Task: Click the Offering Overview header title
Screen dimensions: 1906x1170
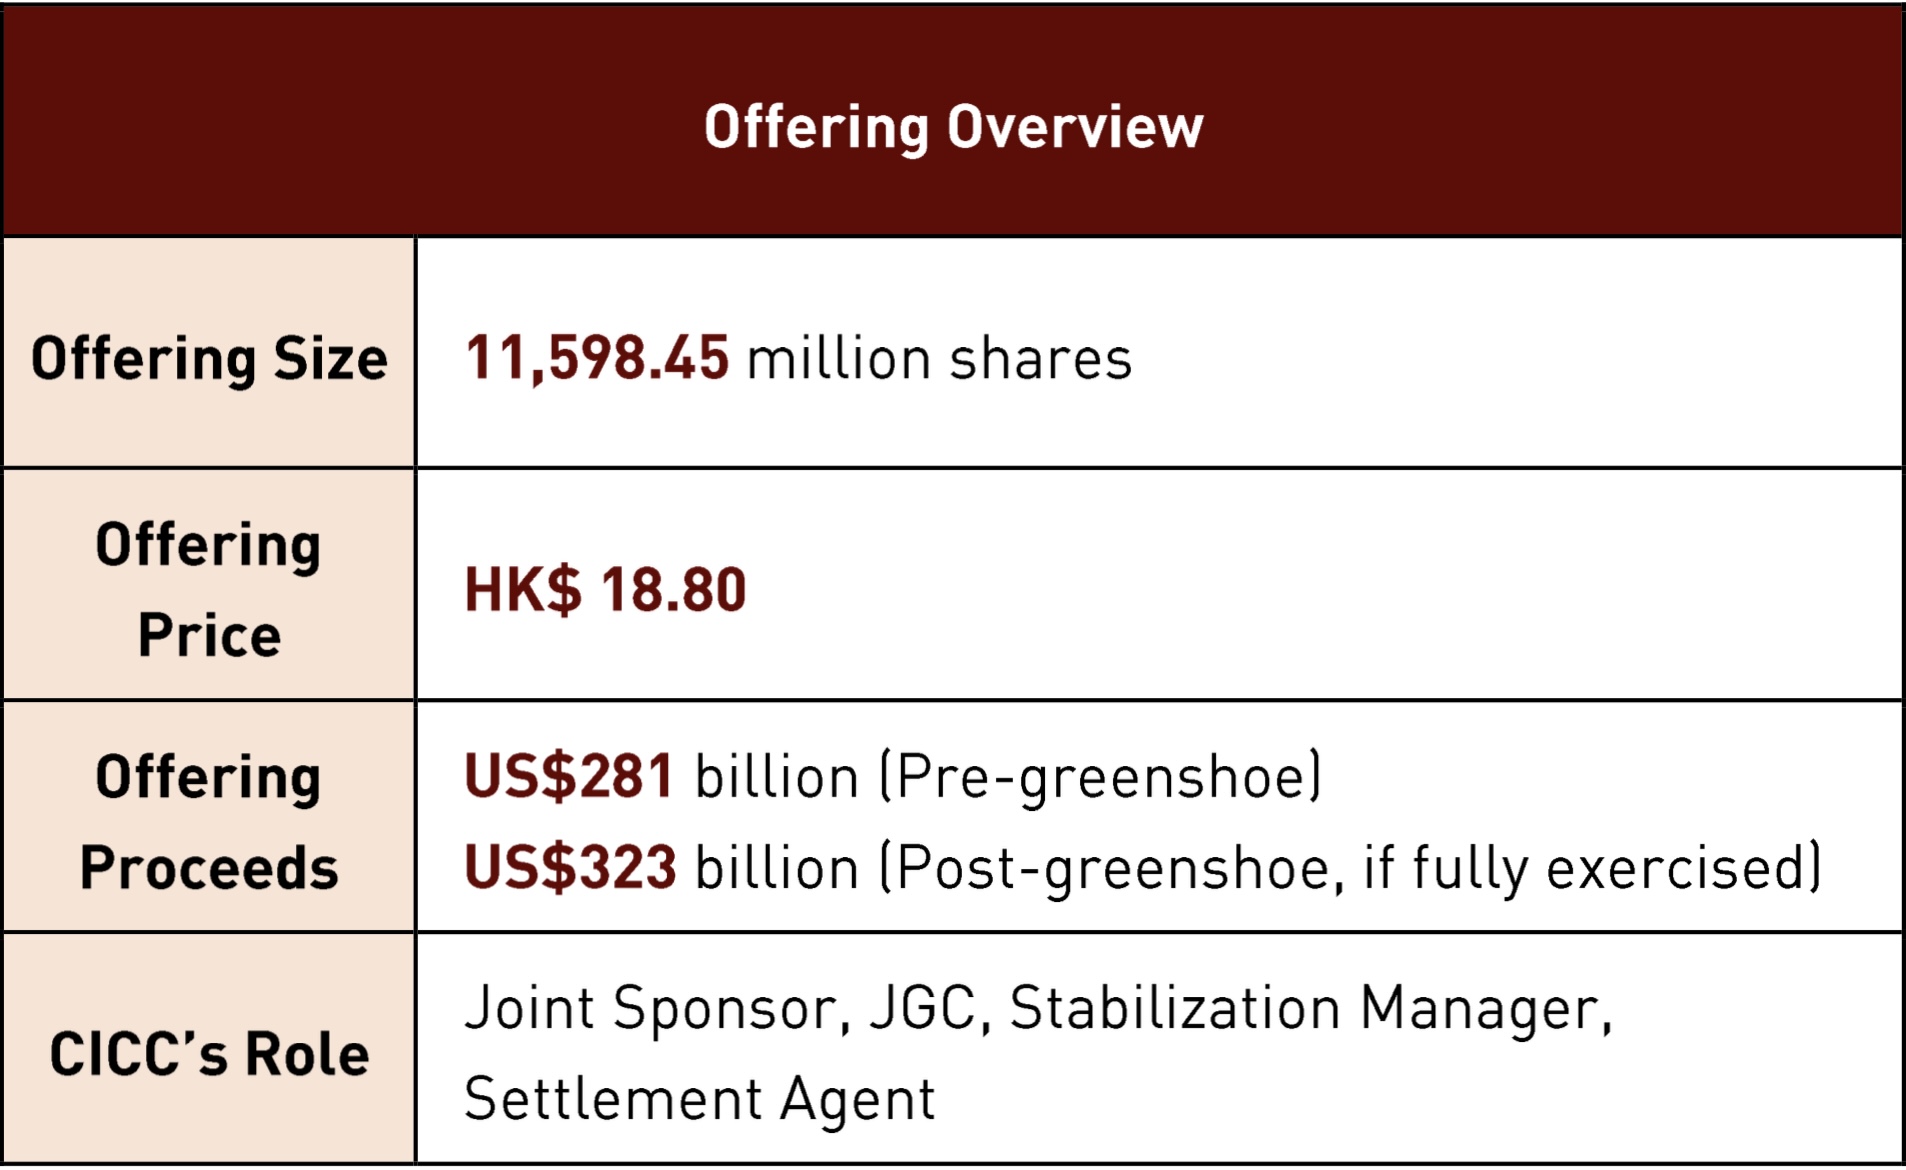Action: [x=953, y=128]
